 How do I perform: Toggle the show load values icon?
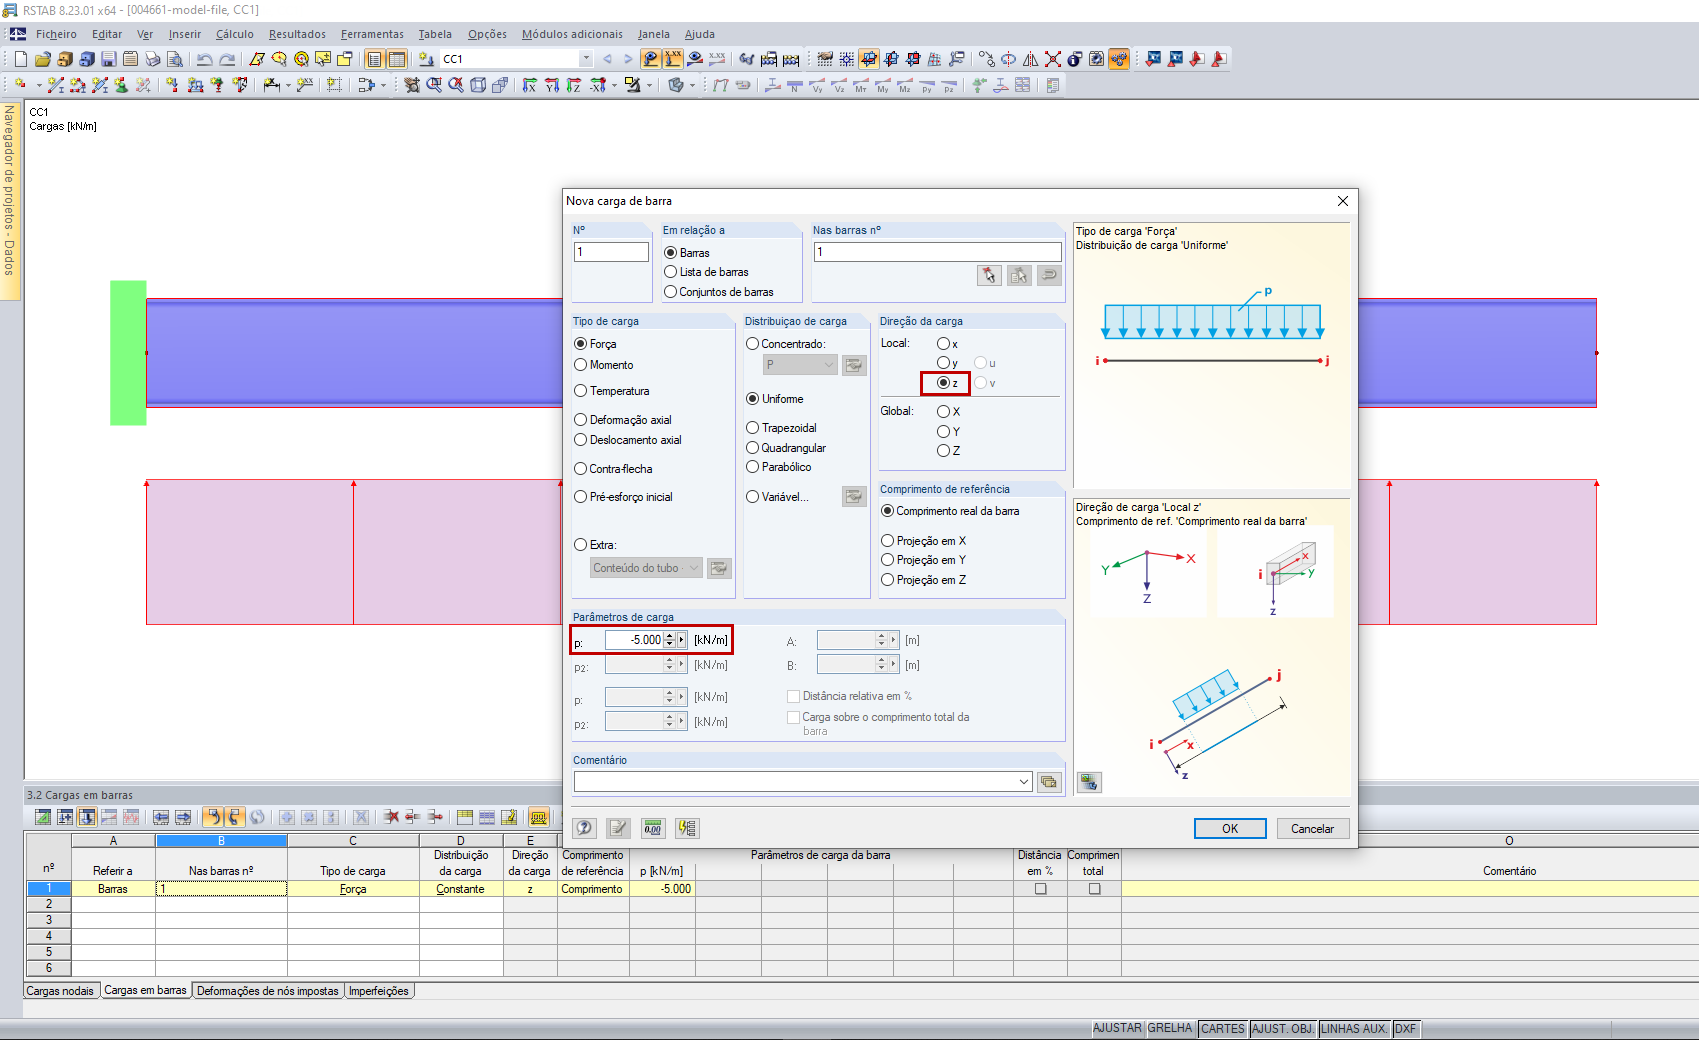coord(673,59)
